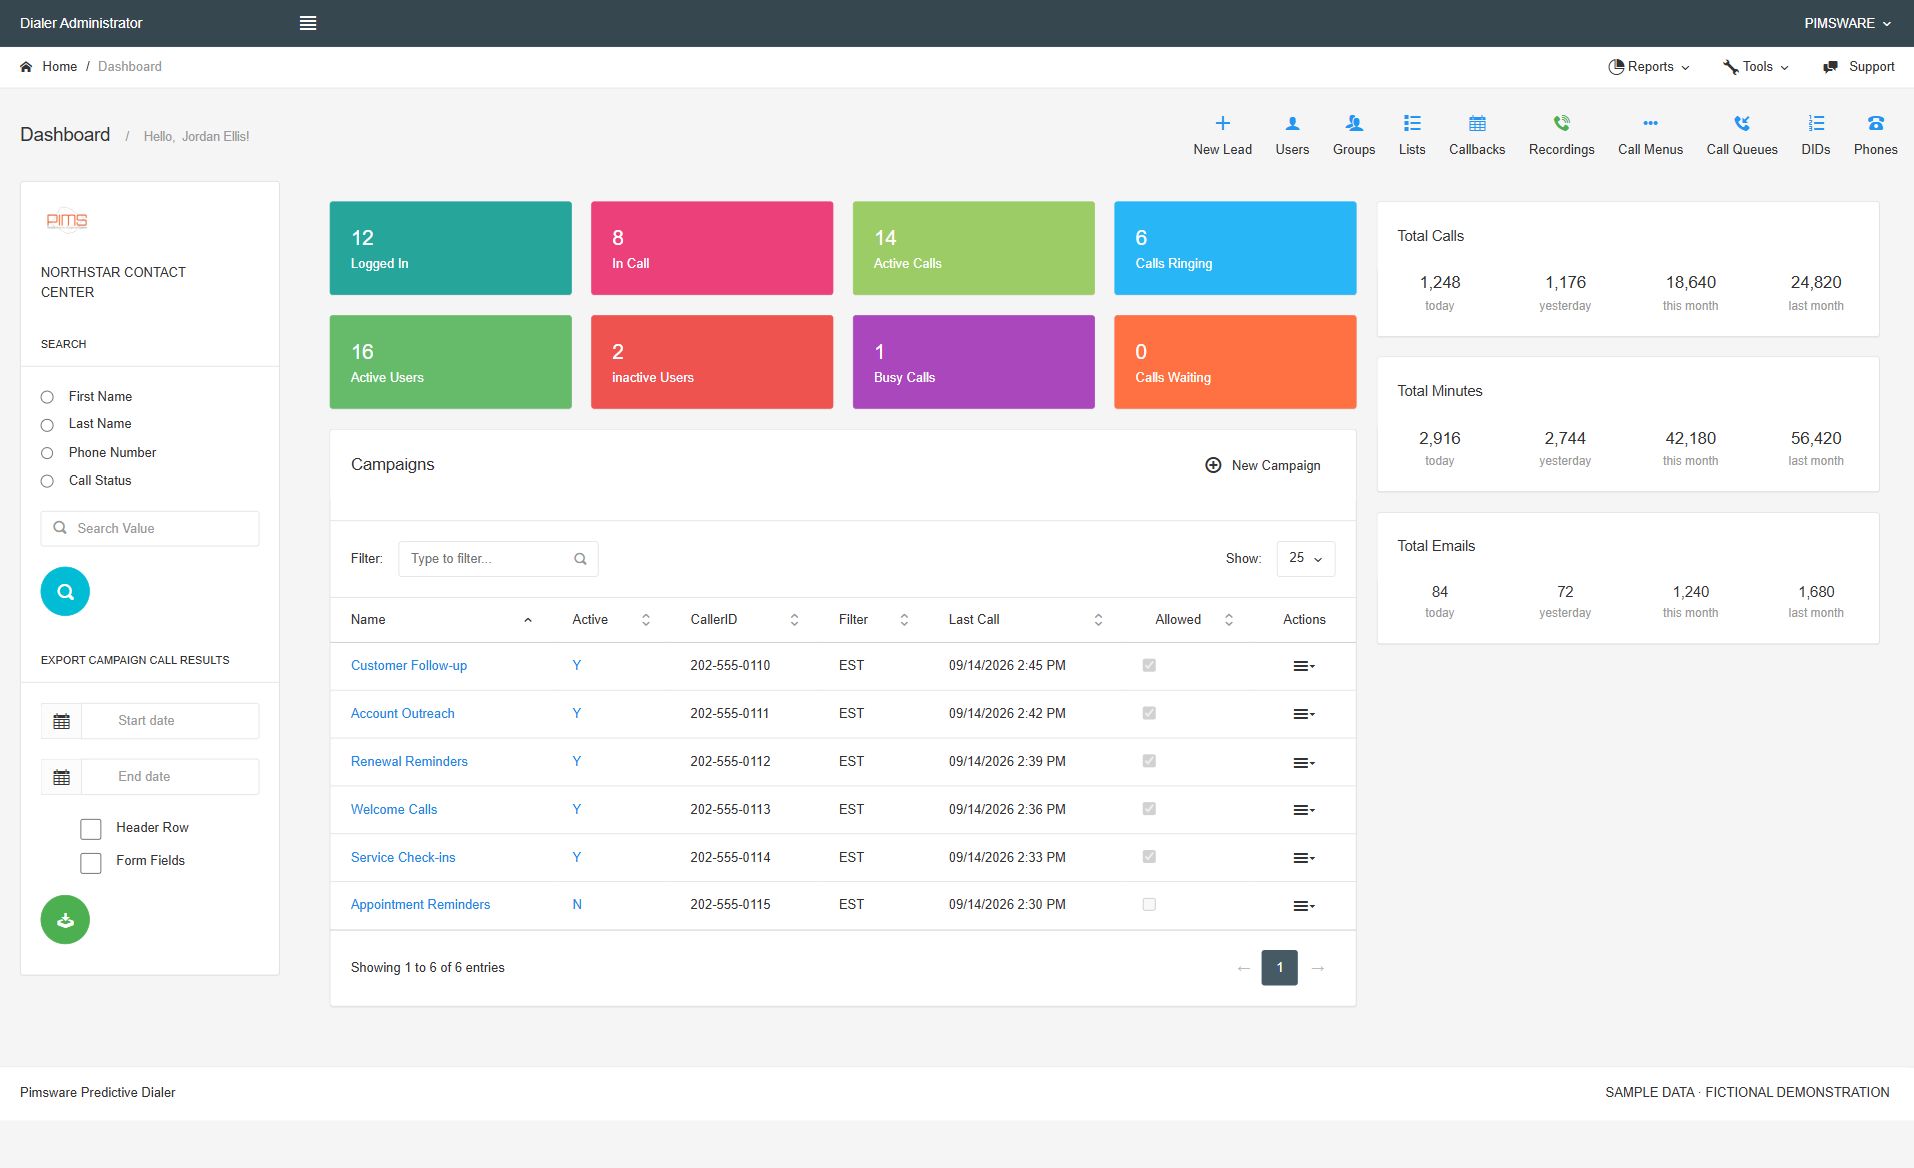Sort campaigns by Last Call column
The image size is (1914, 1168).
point(1025,620)
